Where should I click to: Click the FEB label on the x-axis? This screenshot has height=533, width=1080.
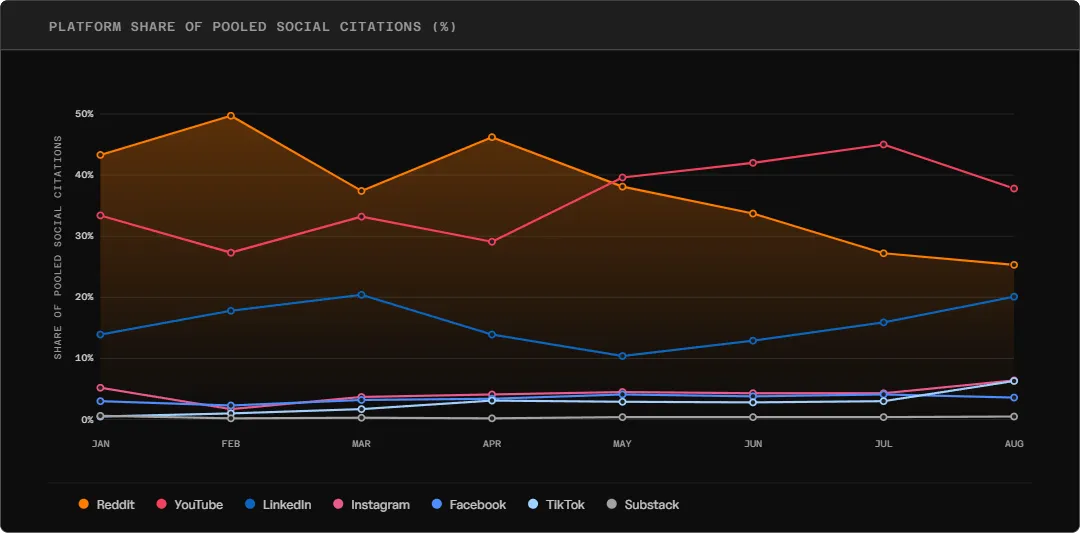pyautogui.click(x=231, y=444)
